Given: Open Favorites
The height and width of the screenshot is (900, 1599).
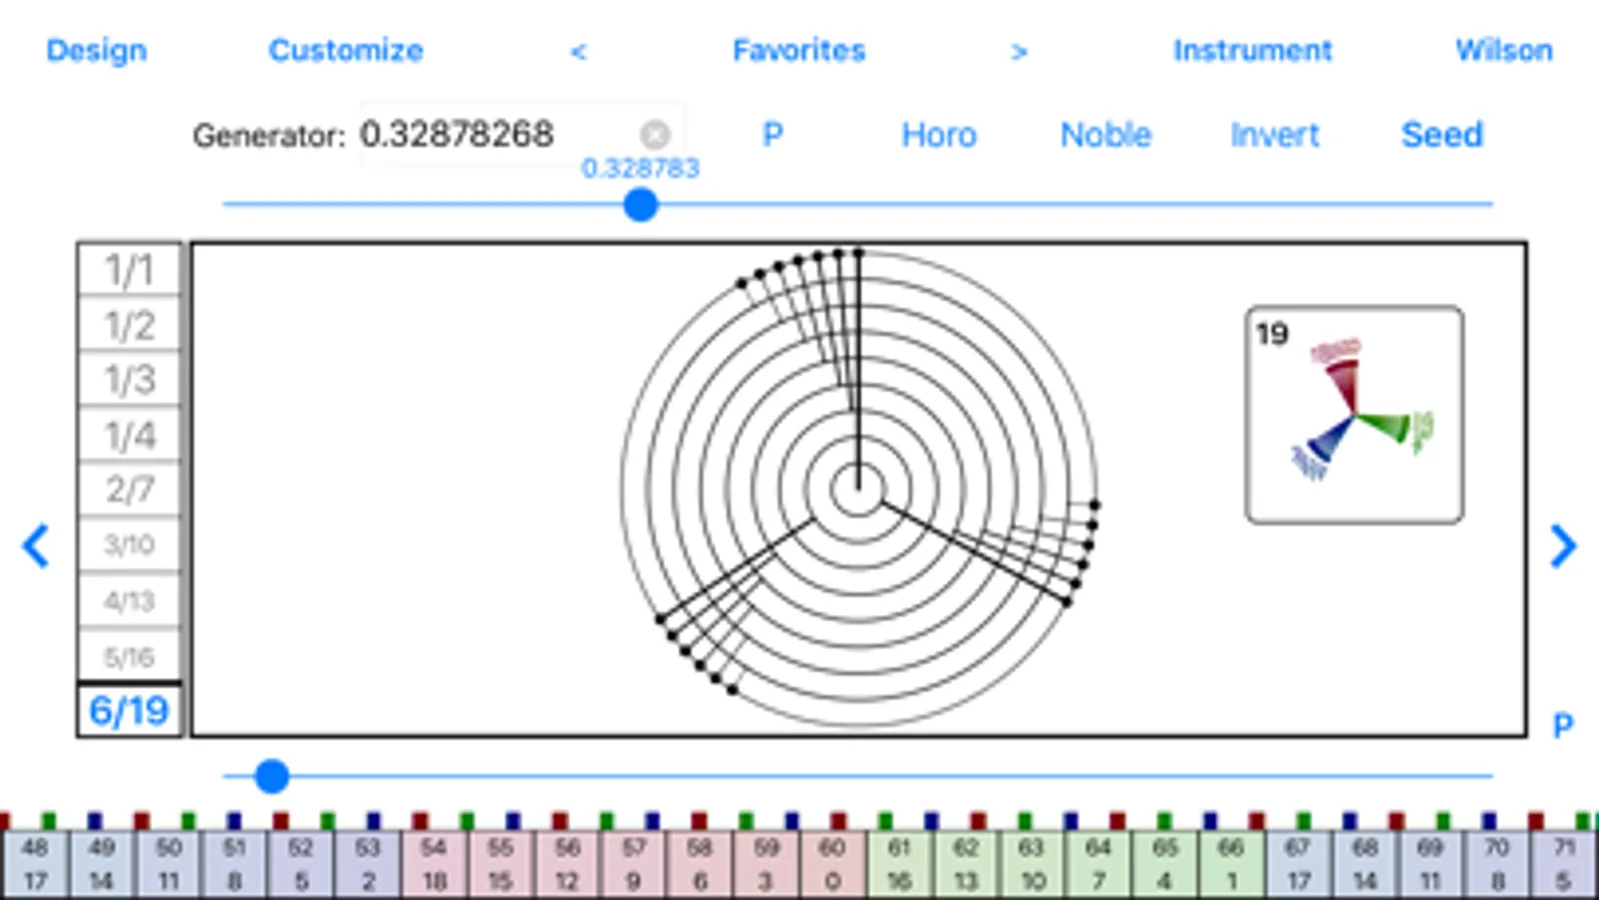Looking at the screenshot, I should [x=799, y=50].
